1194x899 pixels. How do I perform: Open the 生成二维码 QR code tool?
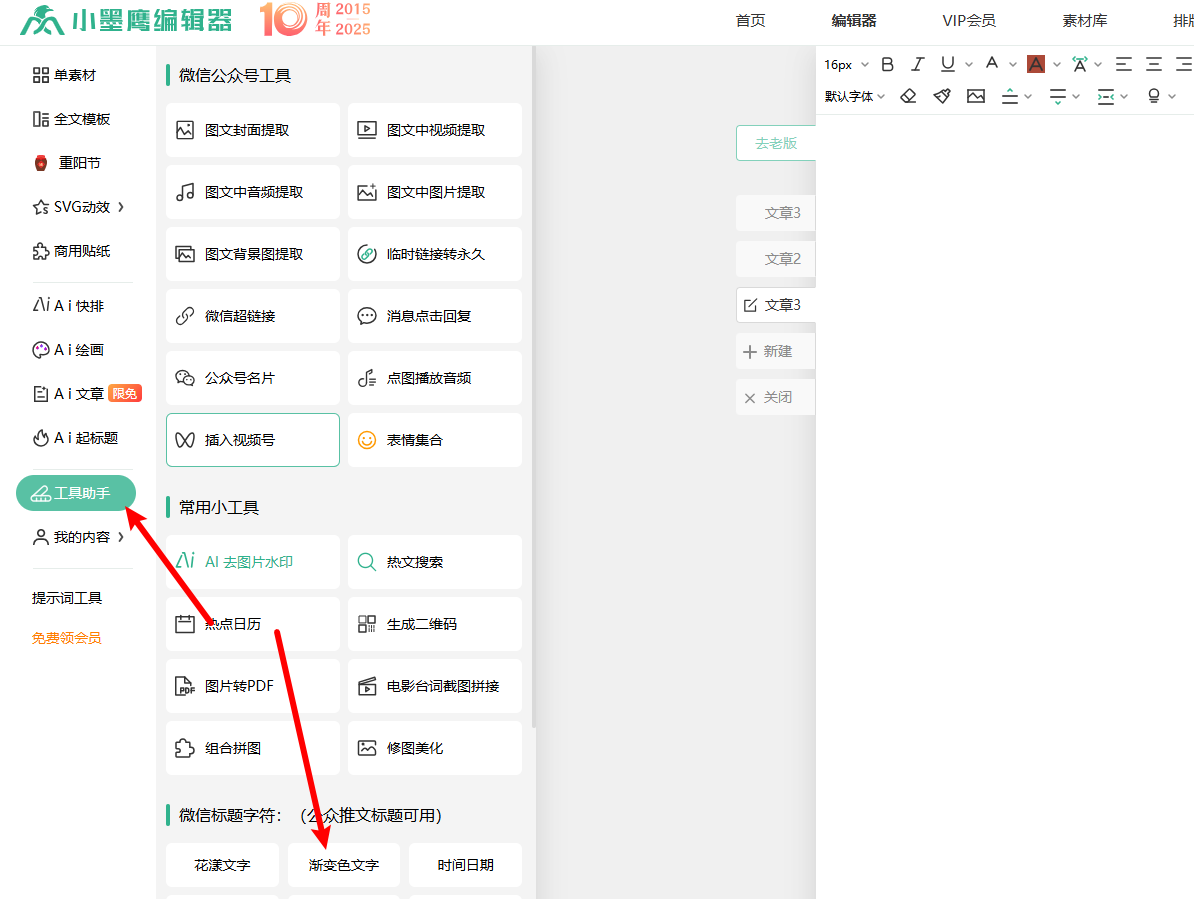[434, 624]
